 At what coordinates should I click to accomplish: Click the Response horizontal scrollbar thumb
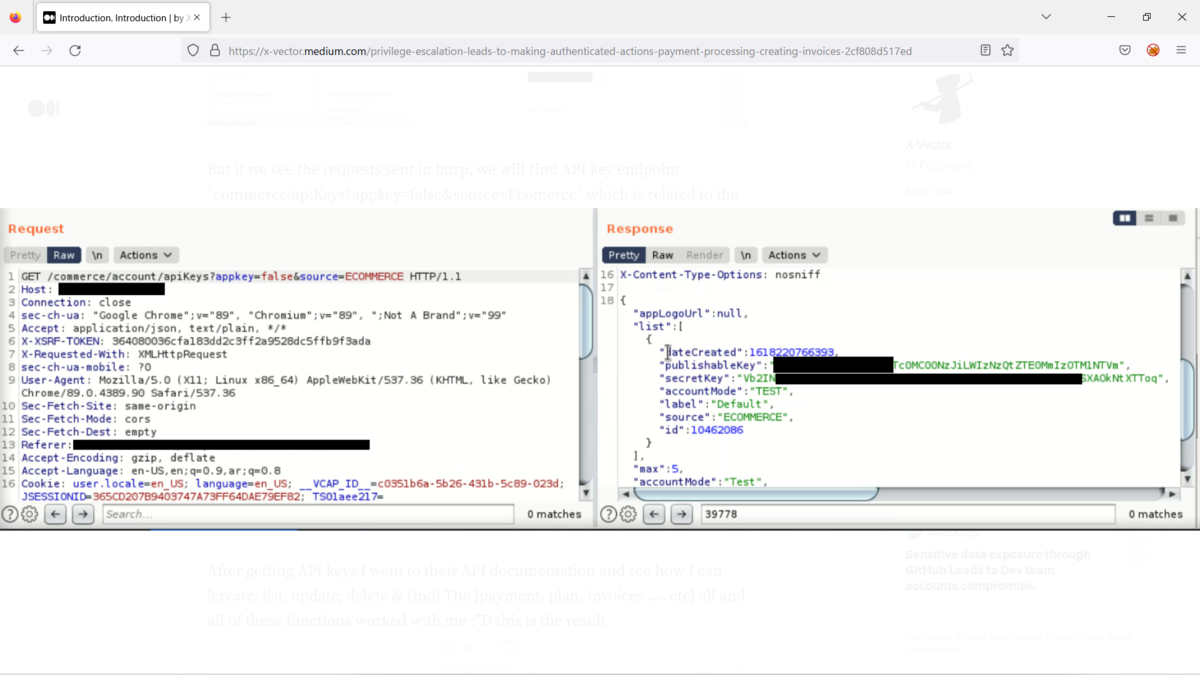(x=758, y=493)
